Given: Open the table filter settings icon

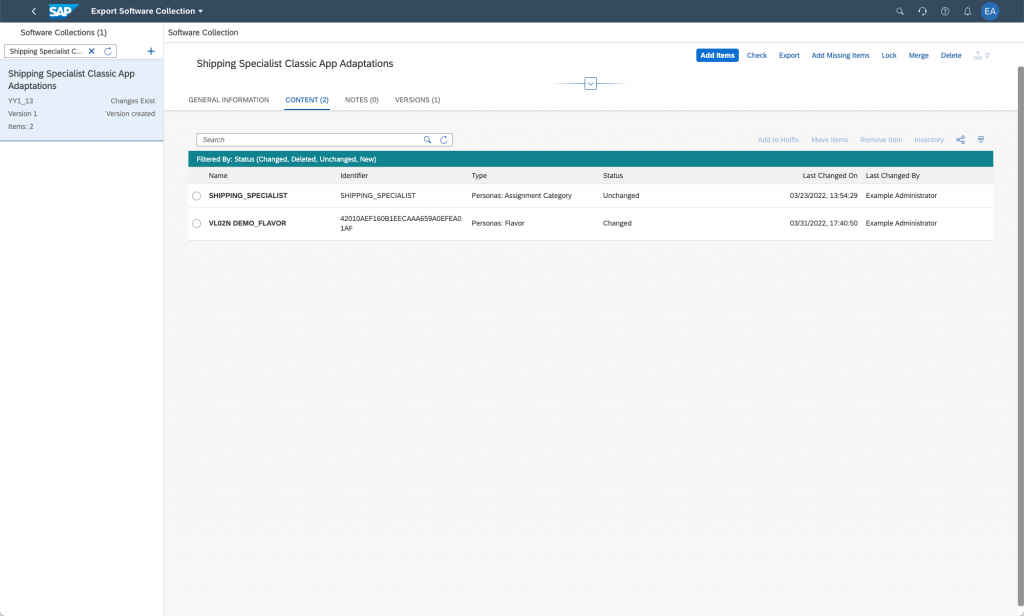Looking at the screenshot, I should pos(981,140).
